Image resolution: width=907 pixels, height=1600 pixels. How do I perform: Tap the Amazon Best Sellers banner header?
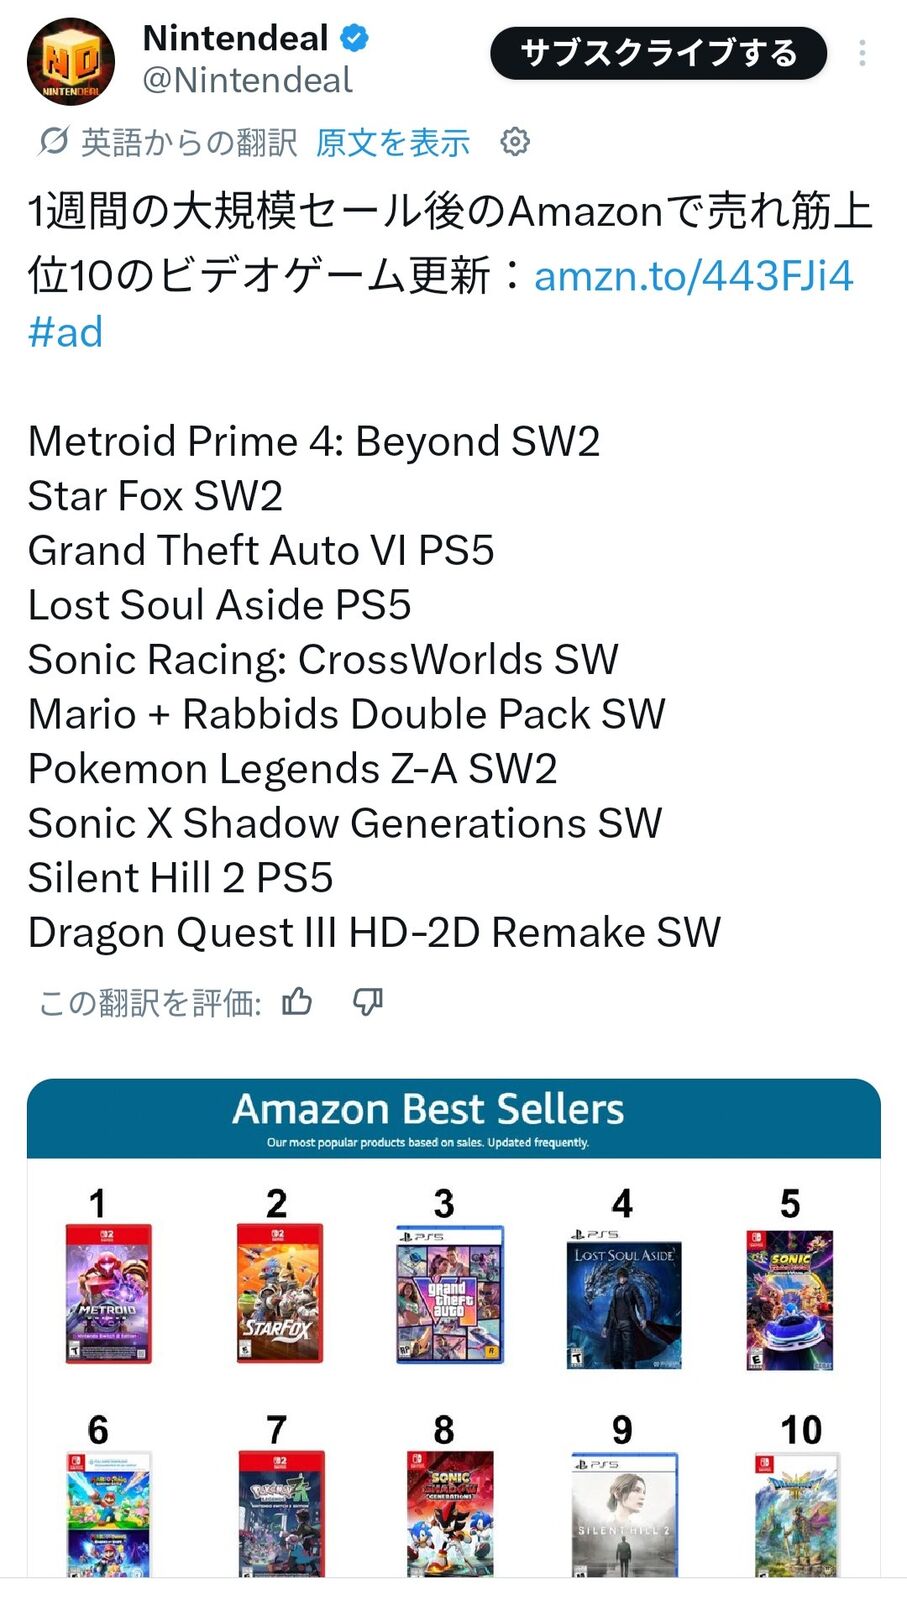pyautogui.click(x=454, y=1118)
